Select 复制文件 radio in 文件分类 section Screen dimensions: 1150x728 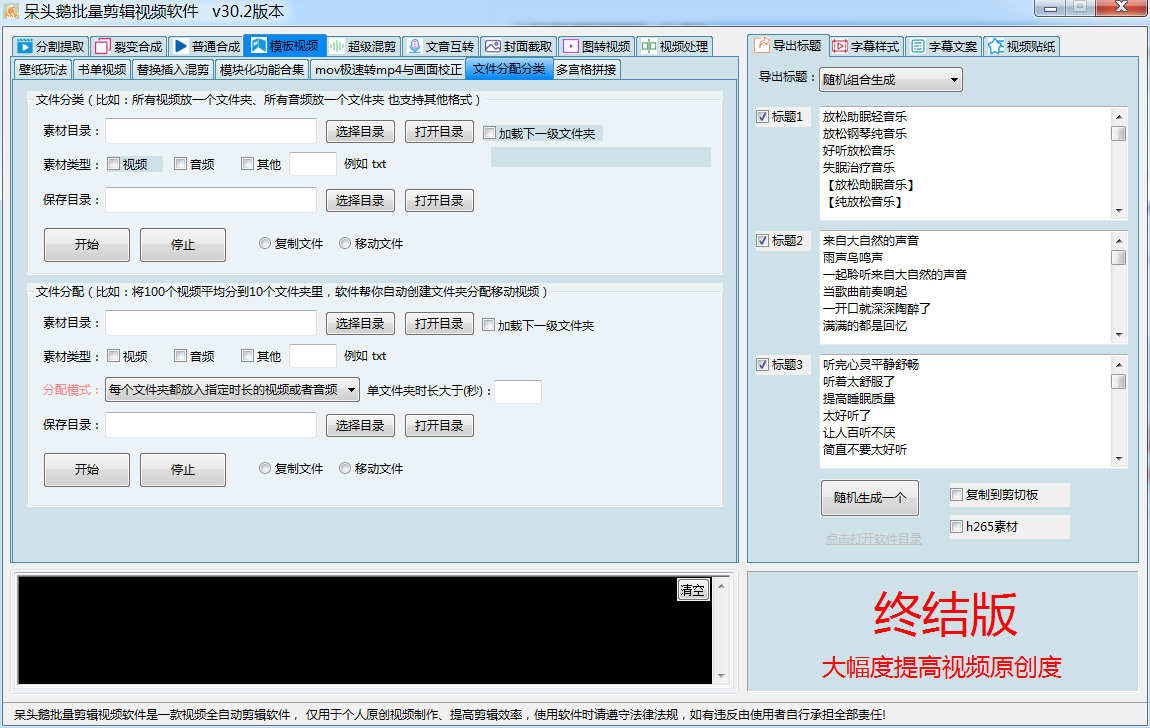click(265, 243)
